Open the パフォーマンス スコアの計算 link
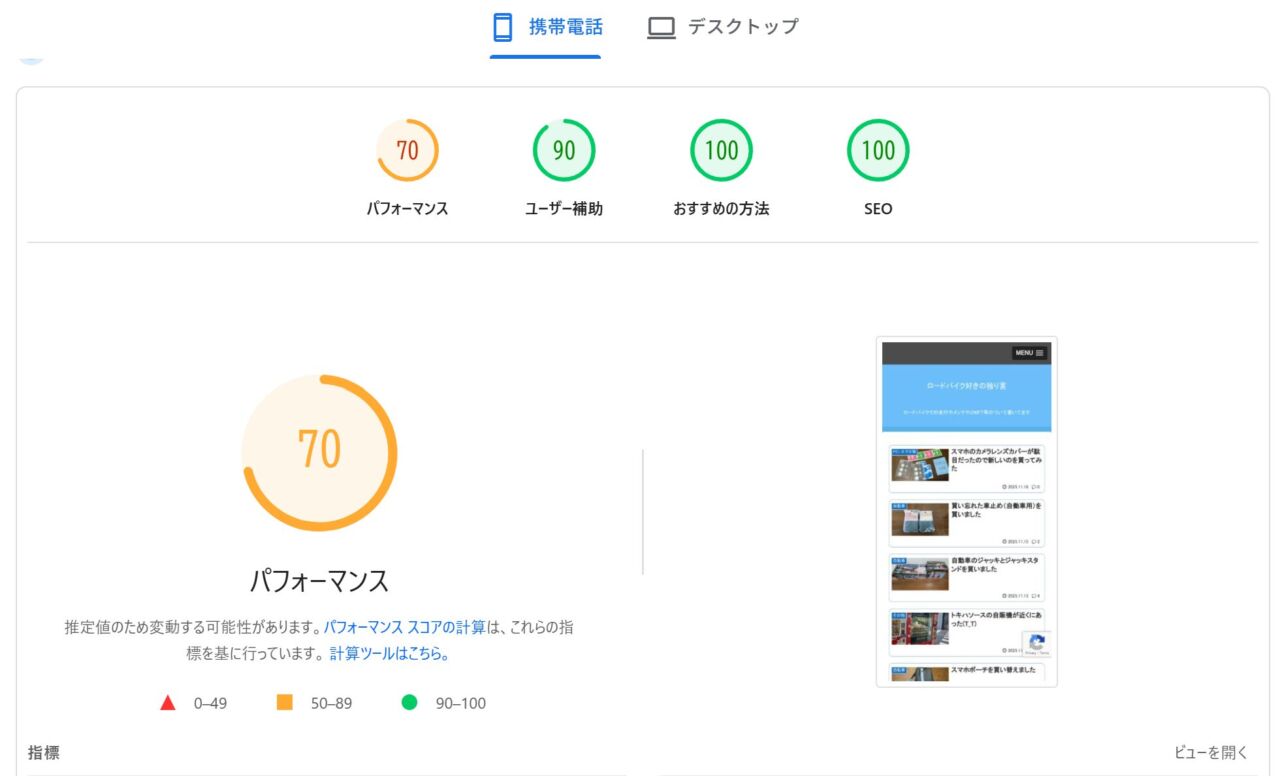Viewport: 1280px width, 776px height. pyautogui.click(x=404, y=627)
